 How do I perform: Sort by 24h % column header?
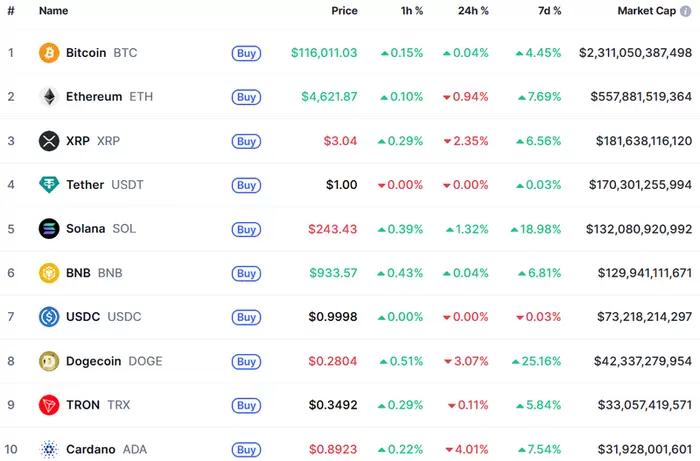pos(471,11)
